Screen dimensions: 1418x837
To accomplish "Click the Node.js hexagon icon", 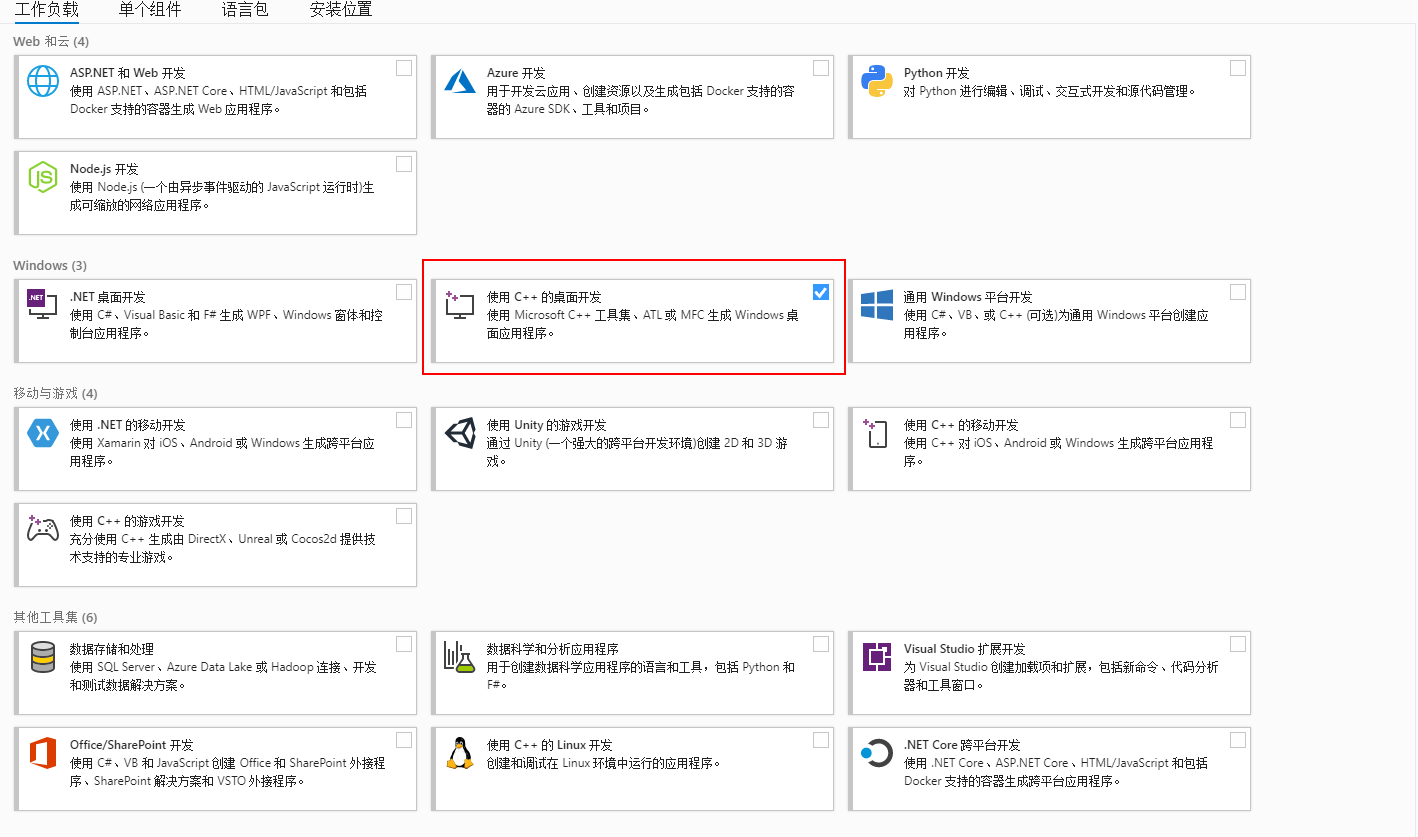I will coord(43,177).
